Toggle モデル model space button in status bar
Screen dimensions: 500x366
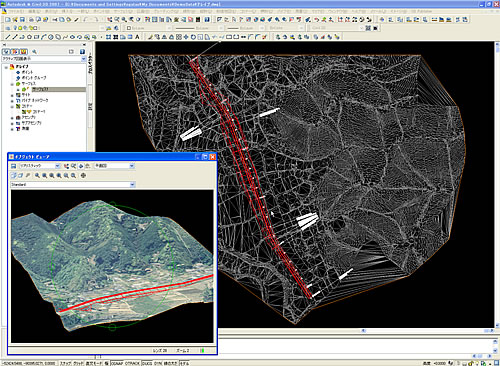click(184, 363)
